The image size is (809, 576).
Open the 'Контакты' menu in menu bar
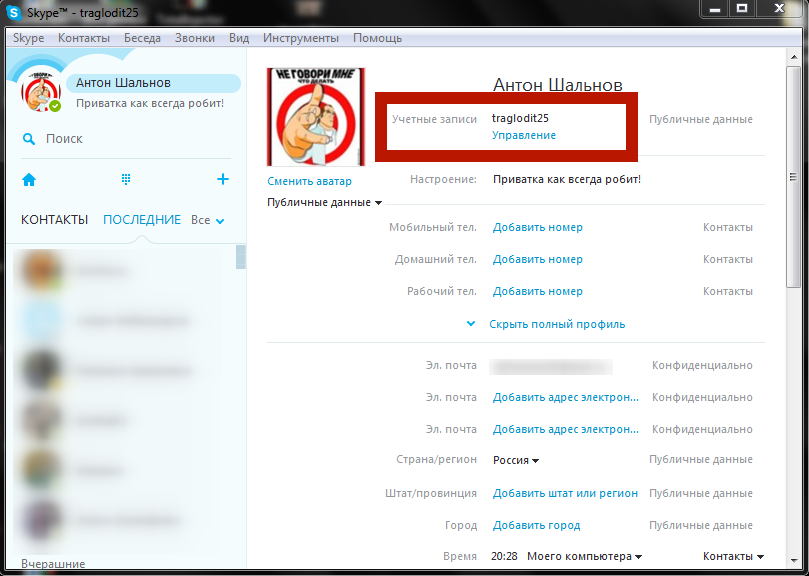84,38
